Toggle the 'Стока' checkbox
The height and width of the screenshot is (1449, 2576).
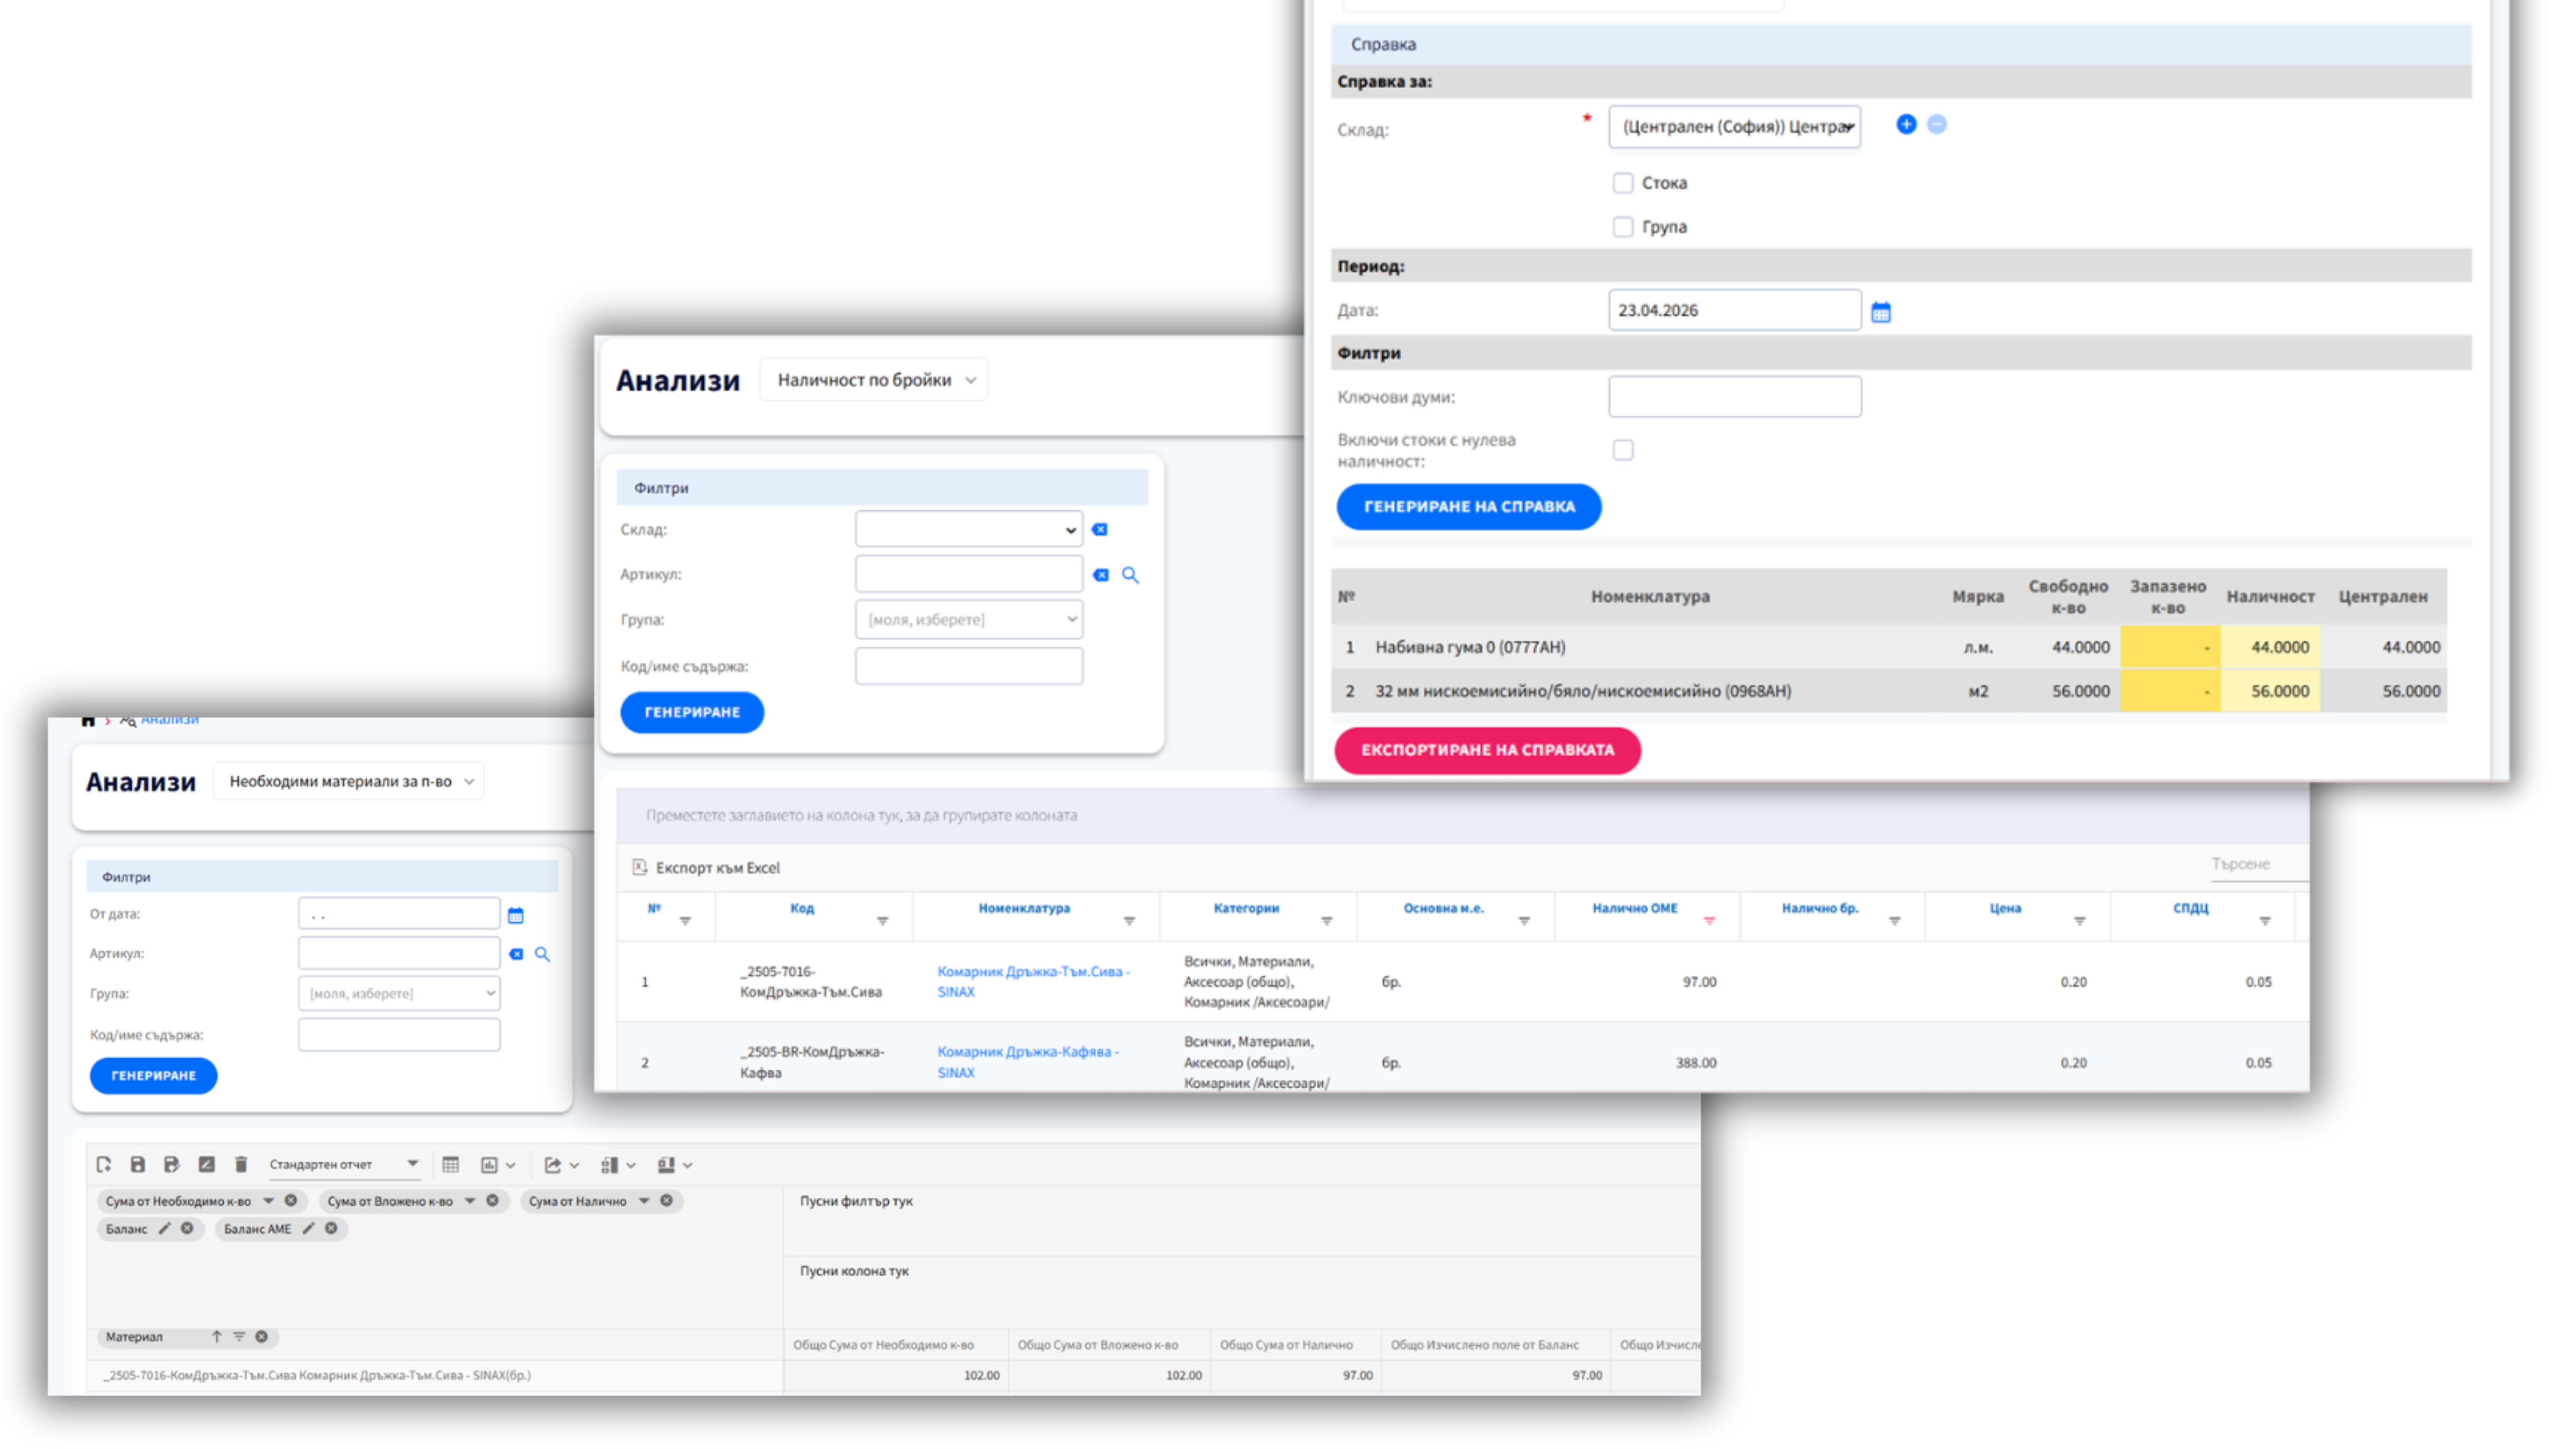point(1623,183)
